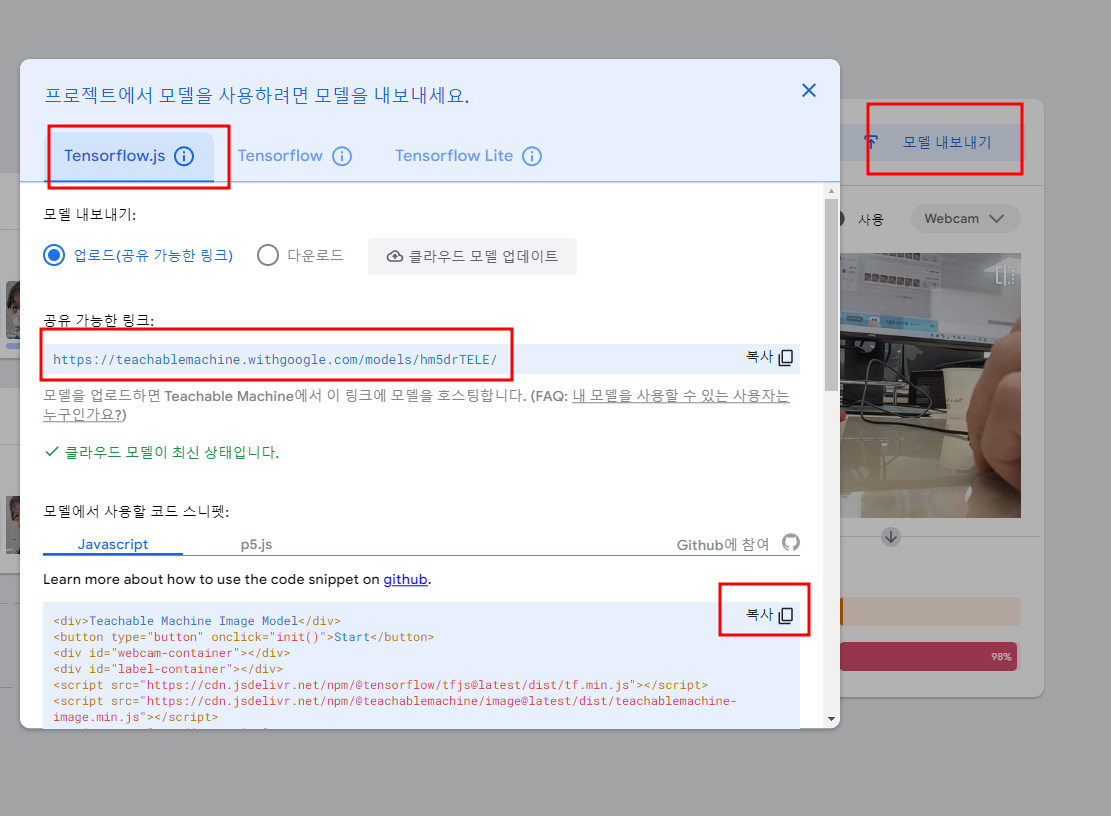This screenshot has height=816, width=1111.
Task: Select the 다운로드 radio option
Action: [268, 255]
